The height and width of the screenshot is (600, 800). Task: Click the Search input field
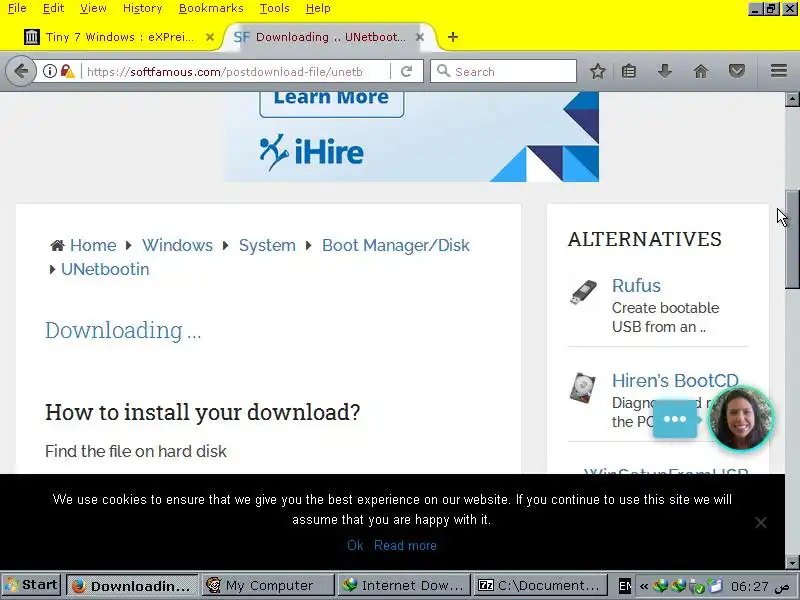[x=503, y=71]
